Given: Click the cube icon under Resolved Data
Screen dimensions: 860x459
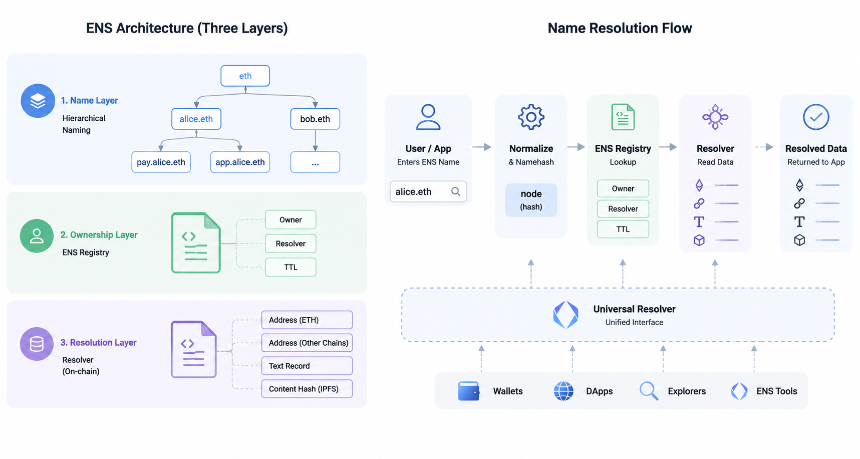Looking at the screenshot, I should coord(800,240).
